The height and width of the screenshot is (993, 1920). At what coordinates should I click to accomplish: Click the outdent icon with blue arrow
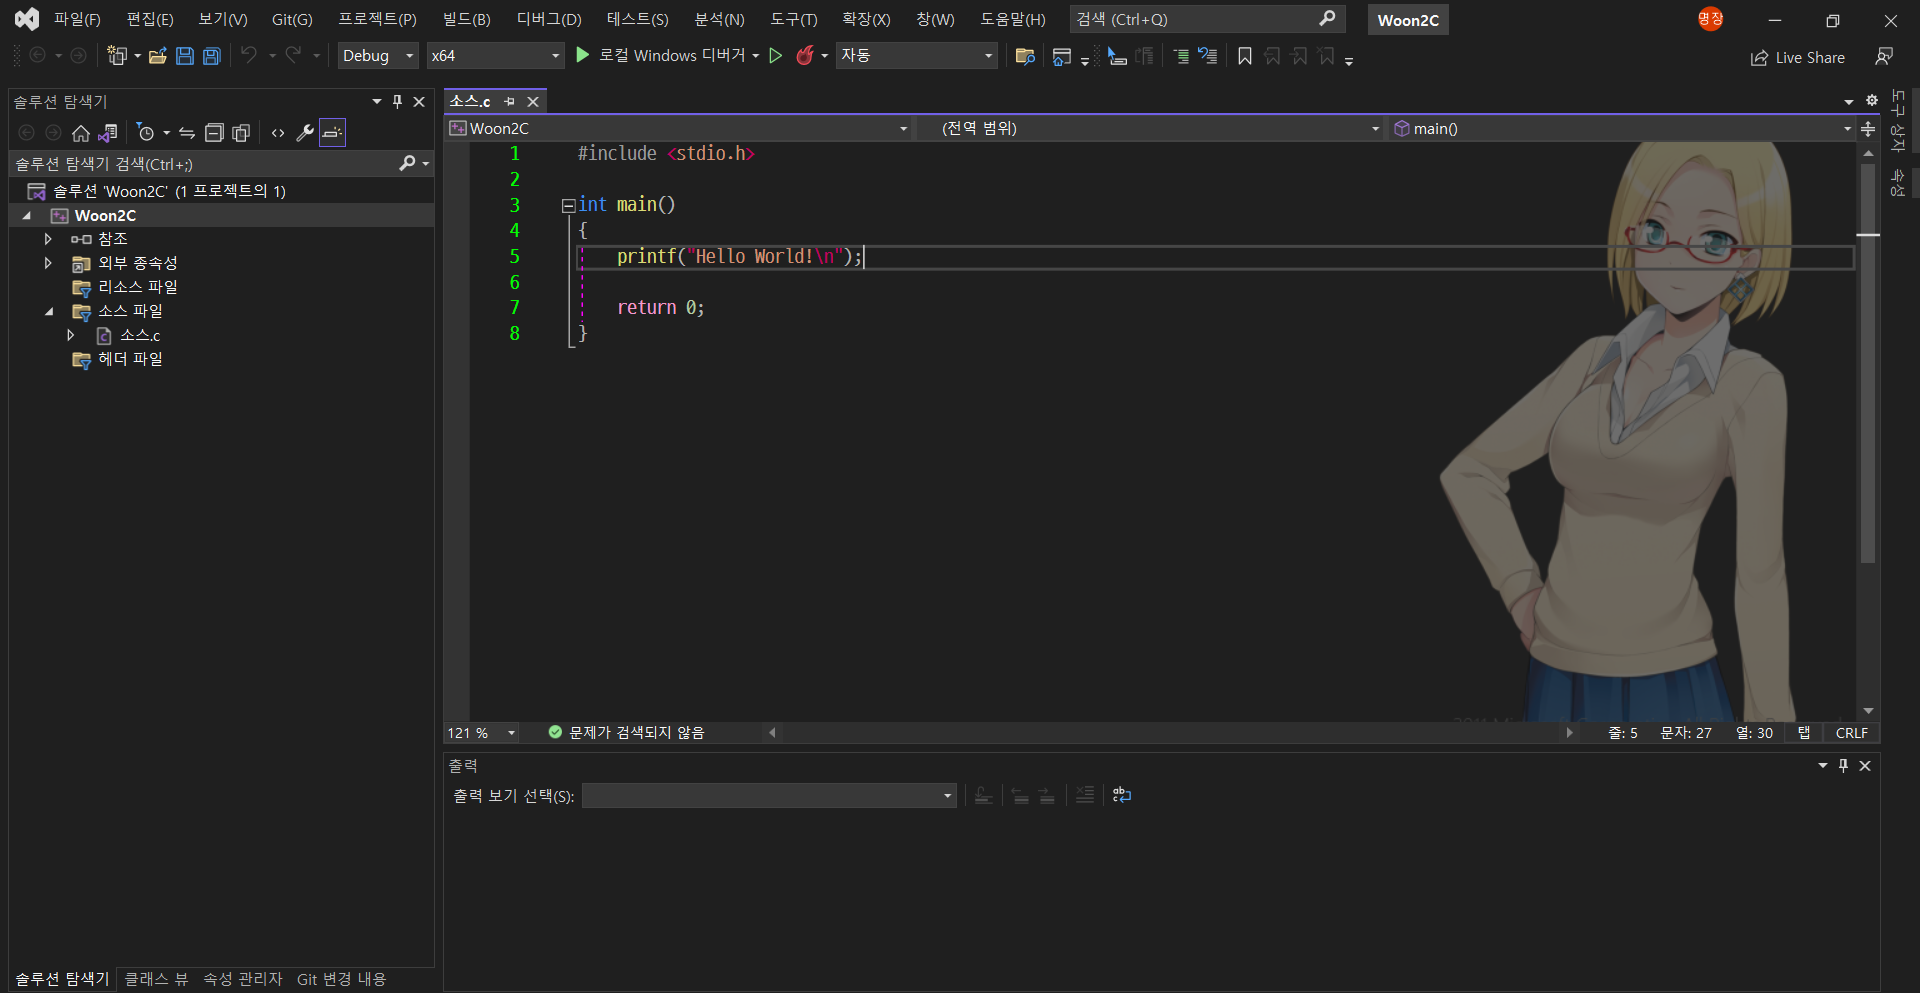tap(1208, 56)
